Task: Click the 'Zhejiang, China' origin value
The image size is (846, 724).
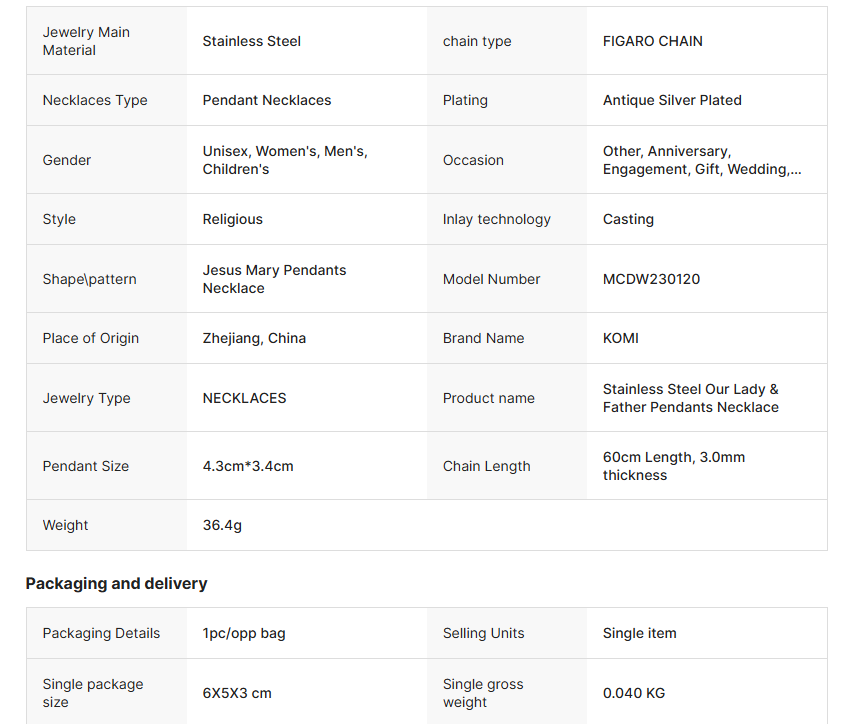Action: 254,338
